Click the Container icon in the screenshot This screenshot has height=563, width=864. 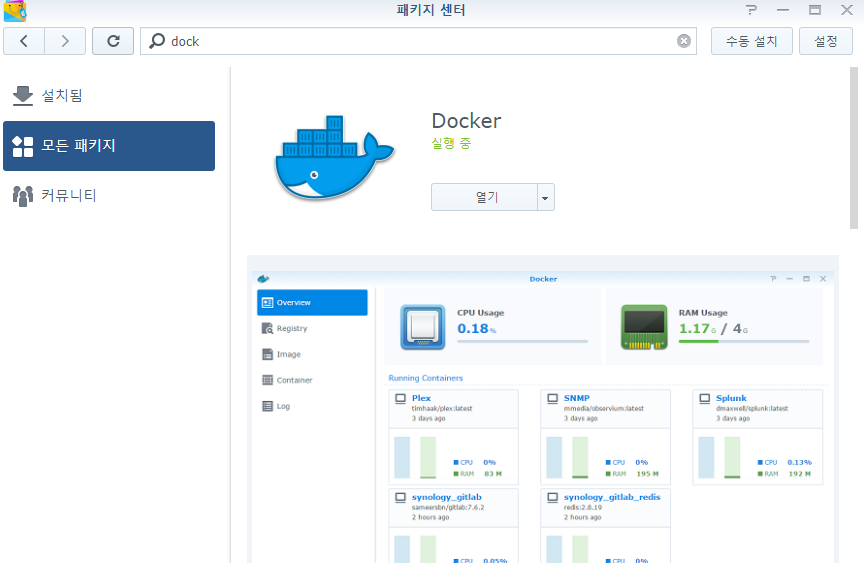(x=267, y=380)
